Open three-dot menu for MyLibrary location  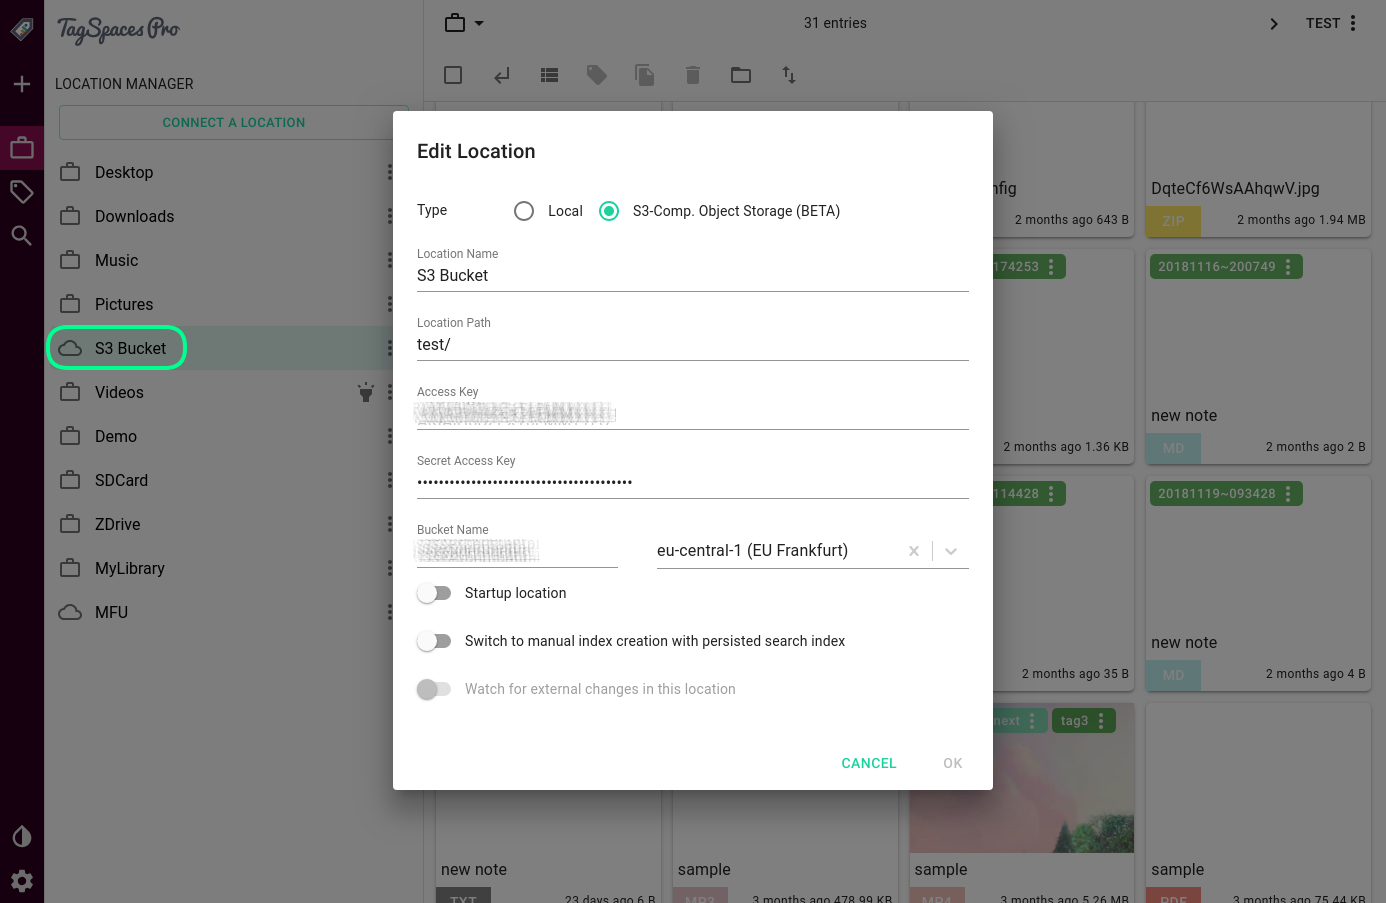pyautogui.click(x=389, y=568)
